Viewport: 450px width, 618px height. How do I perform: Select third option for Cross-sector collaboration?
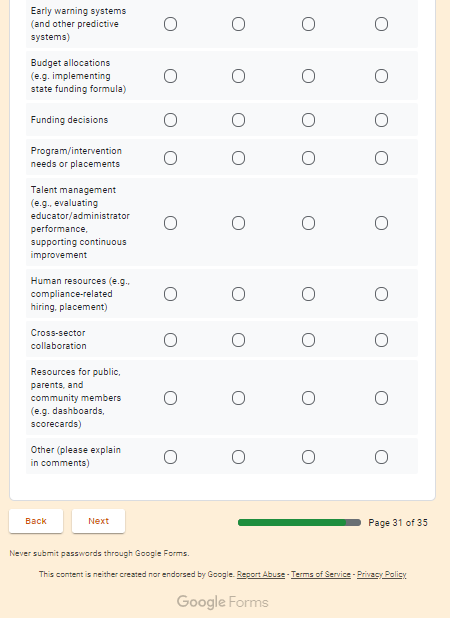308,340
